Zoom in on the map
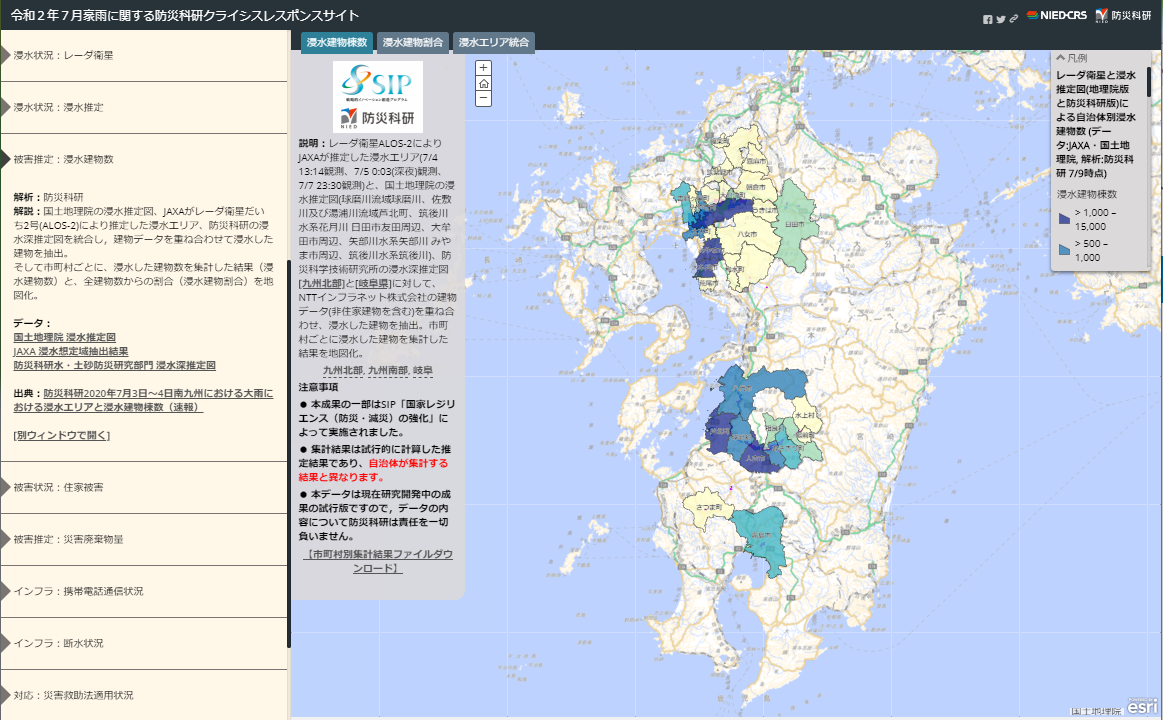The width and height of the screenshot is (1163, 720). [483, 68]
